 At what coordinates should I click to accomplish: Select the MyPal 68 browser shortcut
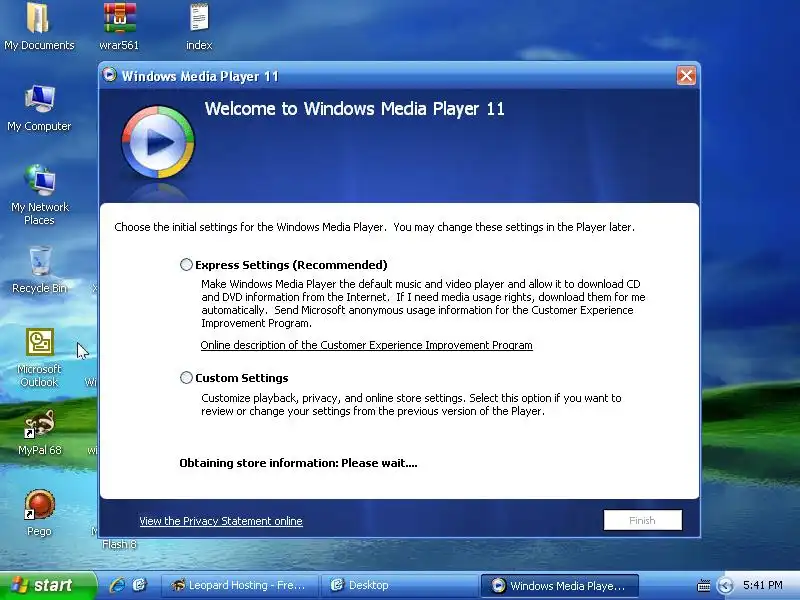click(39, 433)
